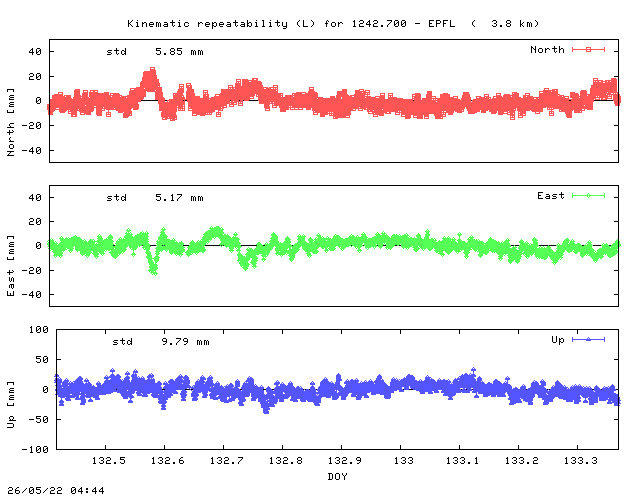Click the East plot's deepest negative dip
640x496 pixels.
pos(154,272)
